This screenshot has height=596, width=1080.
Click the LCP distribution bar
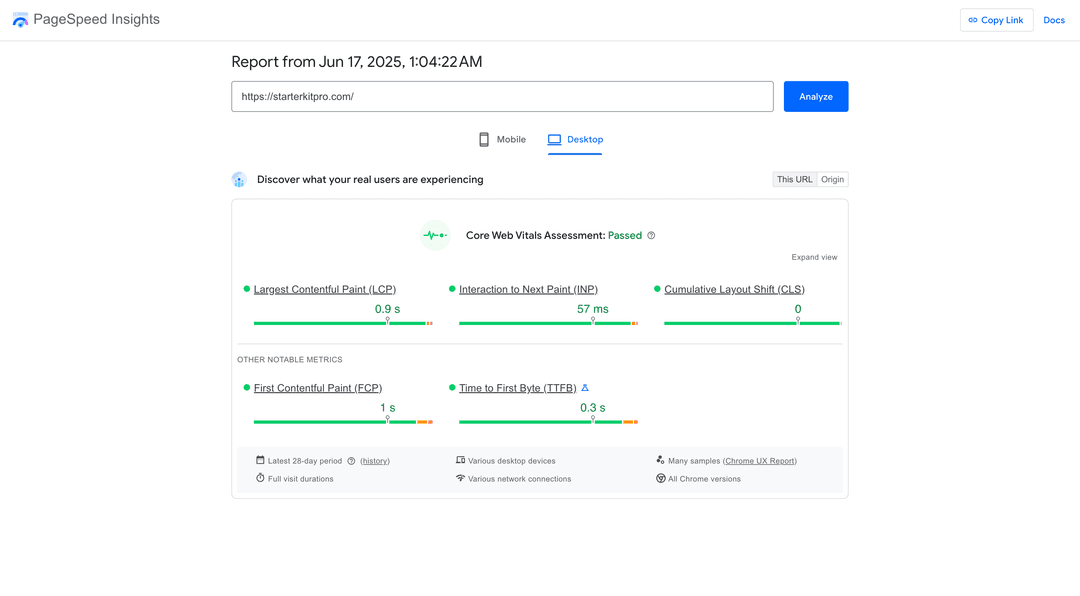[x=343, y=323]
